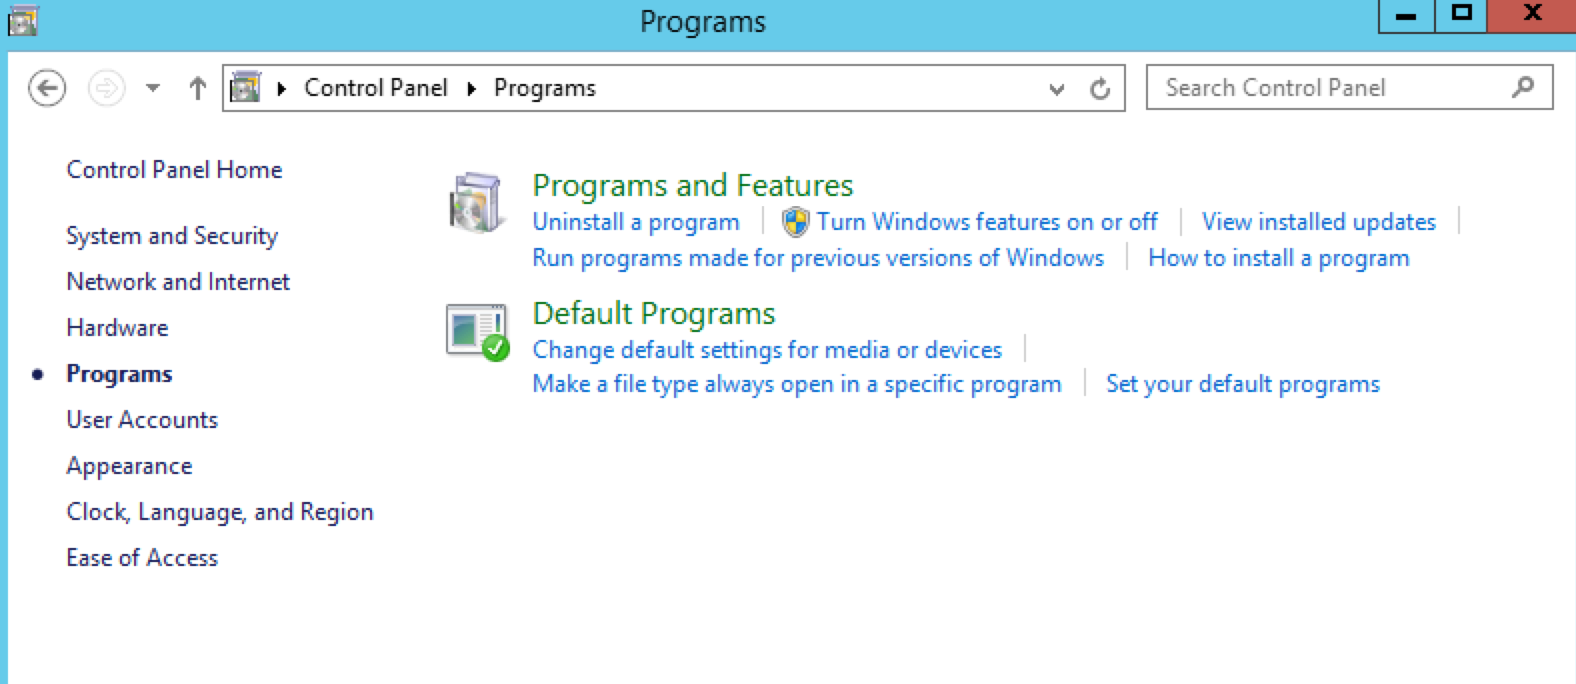Select System and Security in sidebar
The height and width of the screenshot is (684, 1576).
coord(172,236)
